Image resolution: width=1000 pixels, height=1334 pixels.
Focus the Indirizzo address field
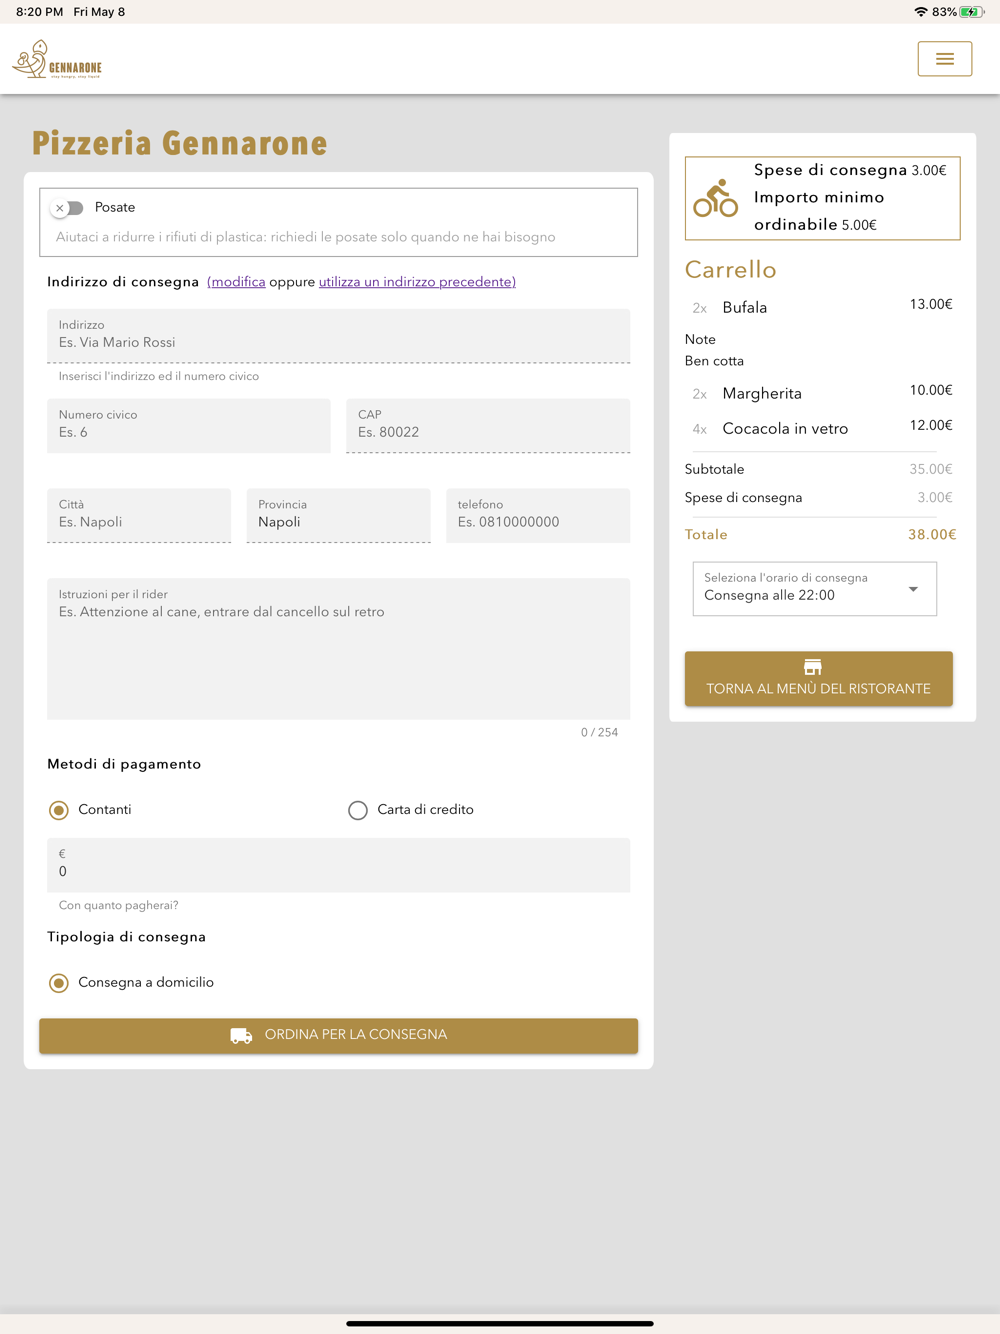(x=339, y=336)
